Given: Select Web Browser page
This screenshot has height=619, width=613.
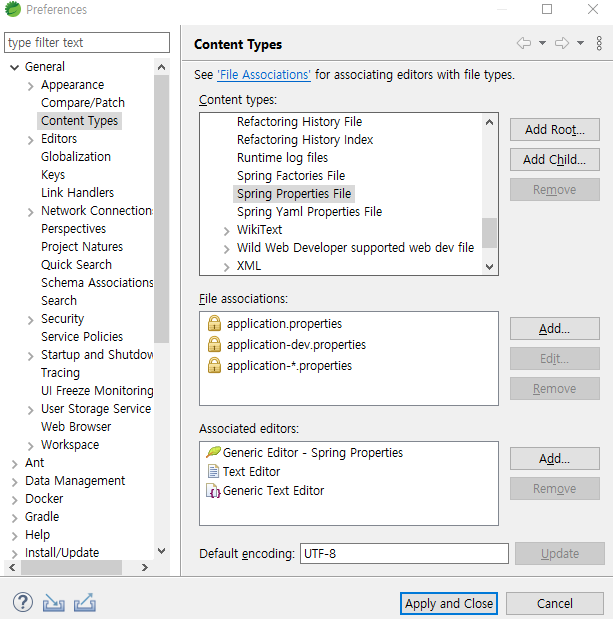Looking at the screenshot, I should coord(76,426).
